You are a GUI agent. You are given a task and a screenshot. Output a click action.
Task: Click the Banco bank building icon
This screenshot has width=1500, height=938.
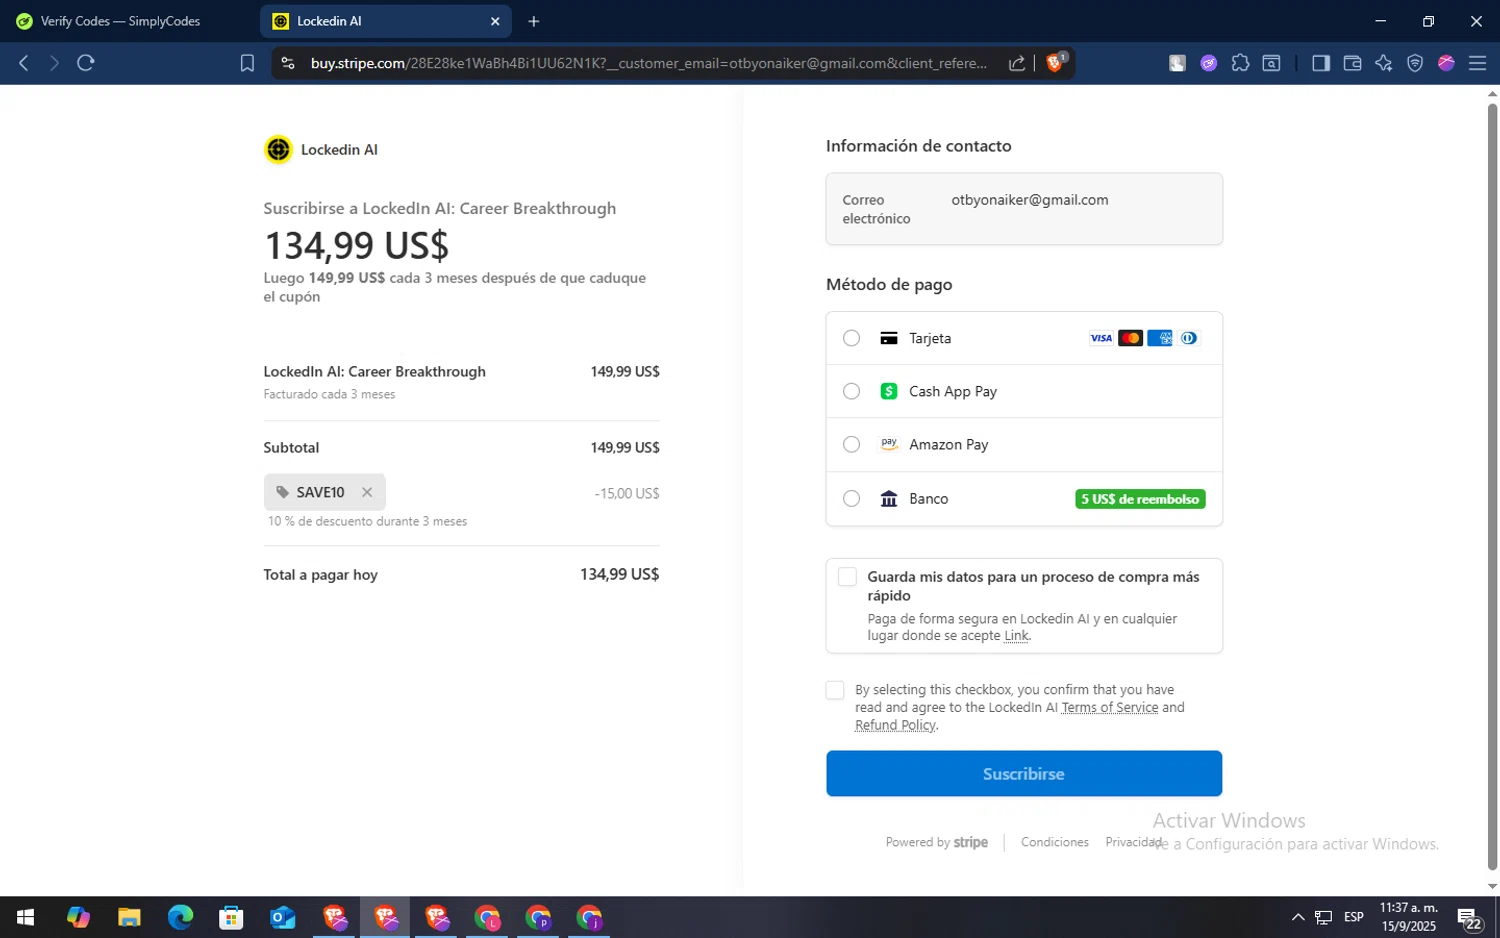click(889, 498)
